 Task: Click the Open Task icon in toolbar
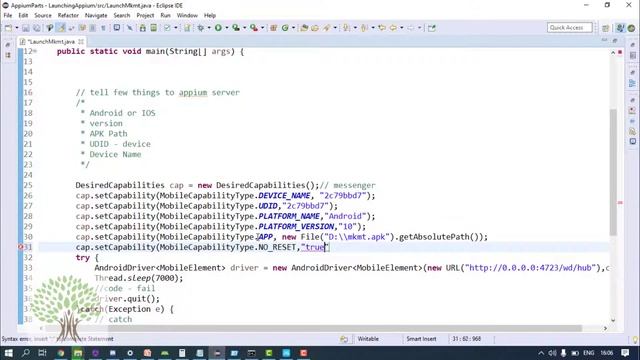[315, 28]
